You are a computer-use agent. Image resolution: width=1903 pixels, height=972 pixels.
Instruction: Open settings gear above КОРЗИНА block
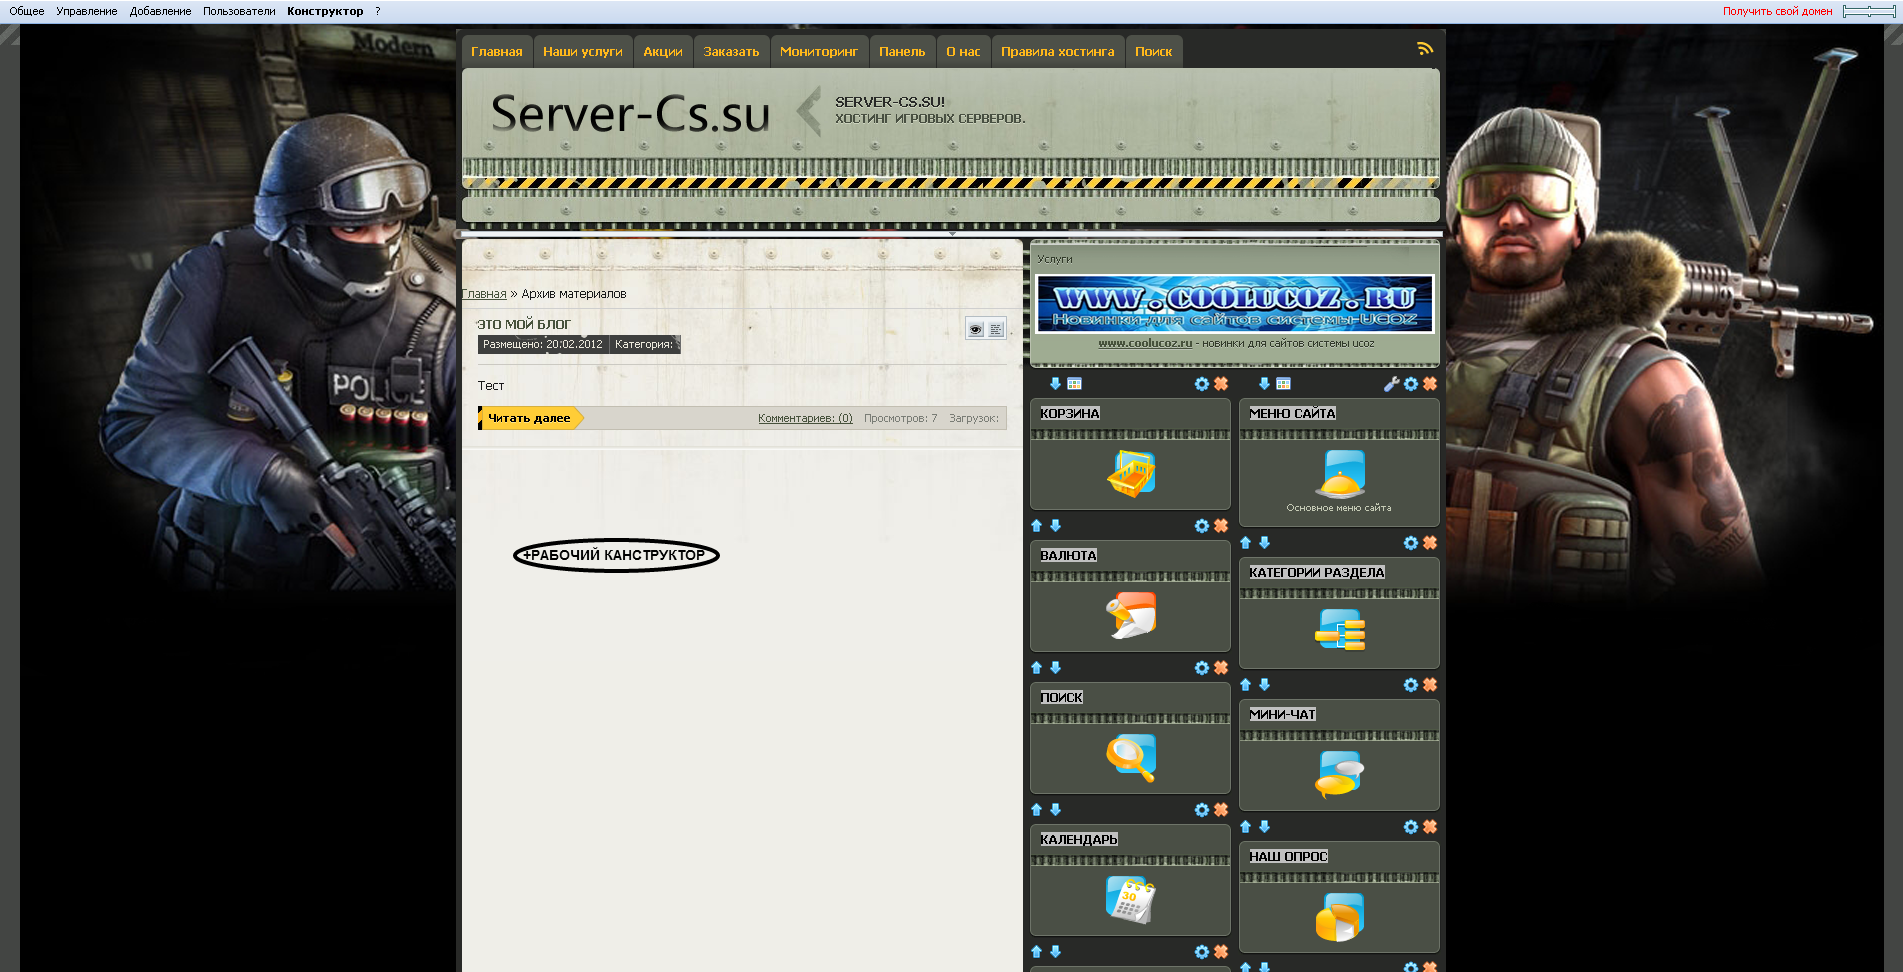point(1202,384)
